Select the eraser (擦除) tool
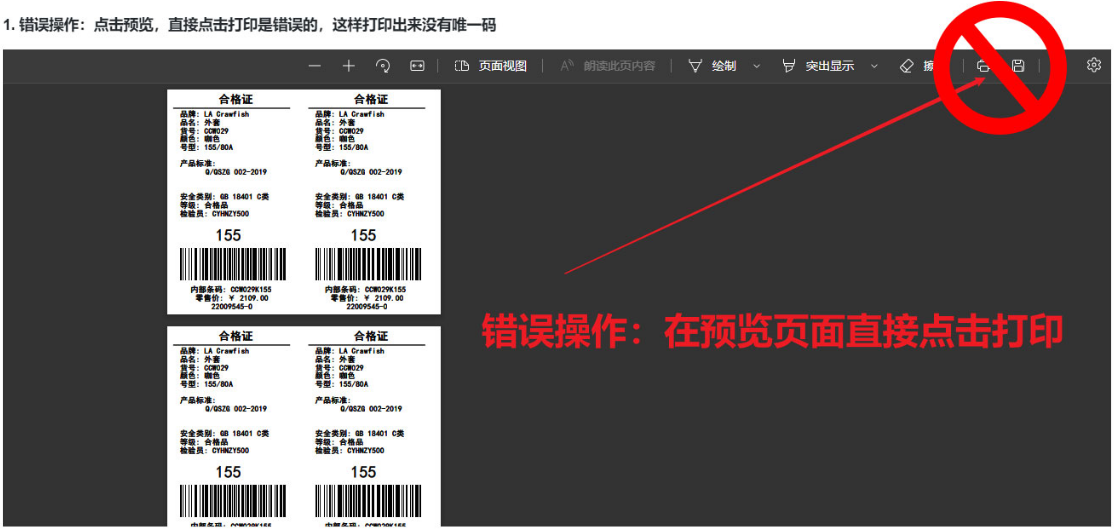Screen dimensions: 1114x530 pyautogui.click(x=915, y=66)
